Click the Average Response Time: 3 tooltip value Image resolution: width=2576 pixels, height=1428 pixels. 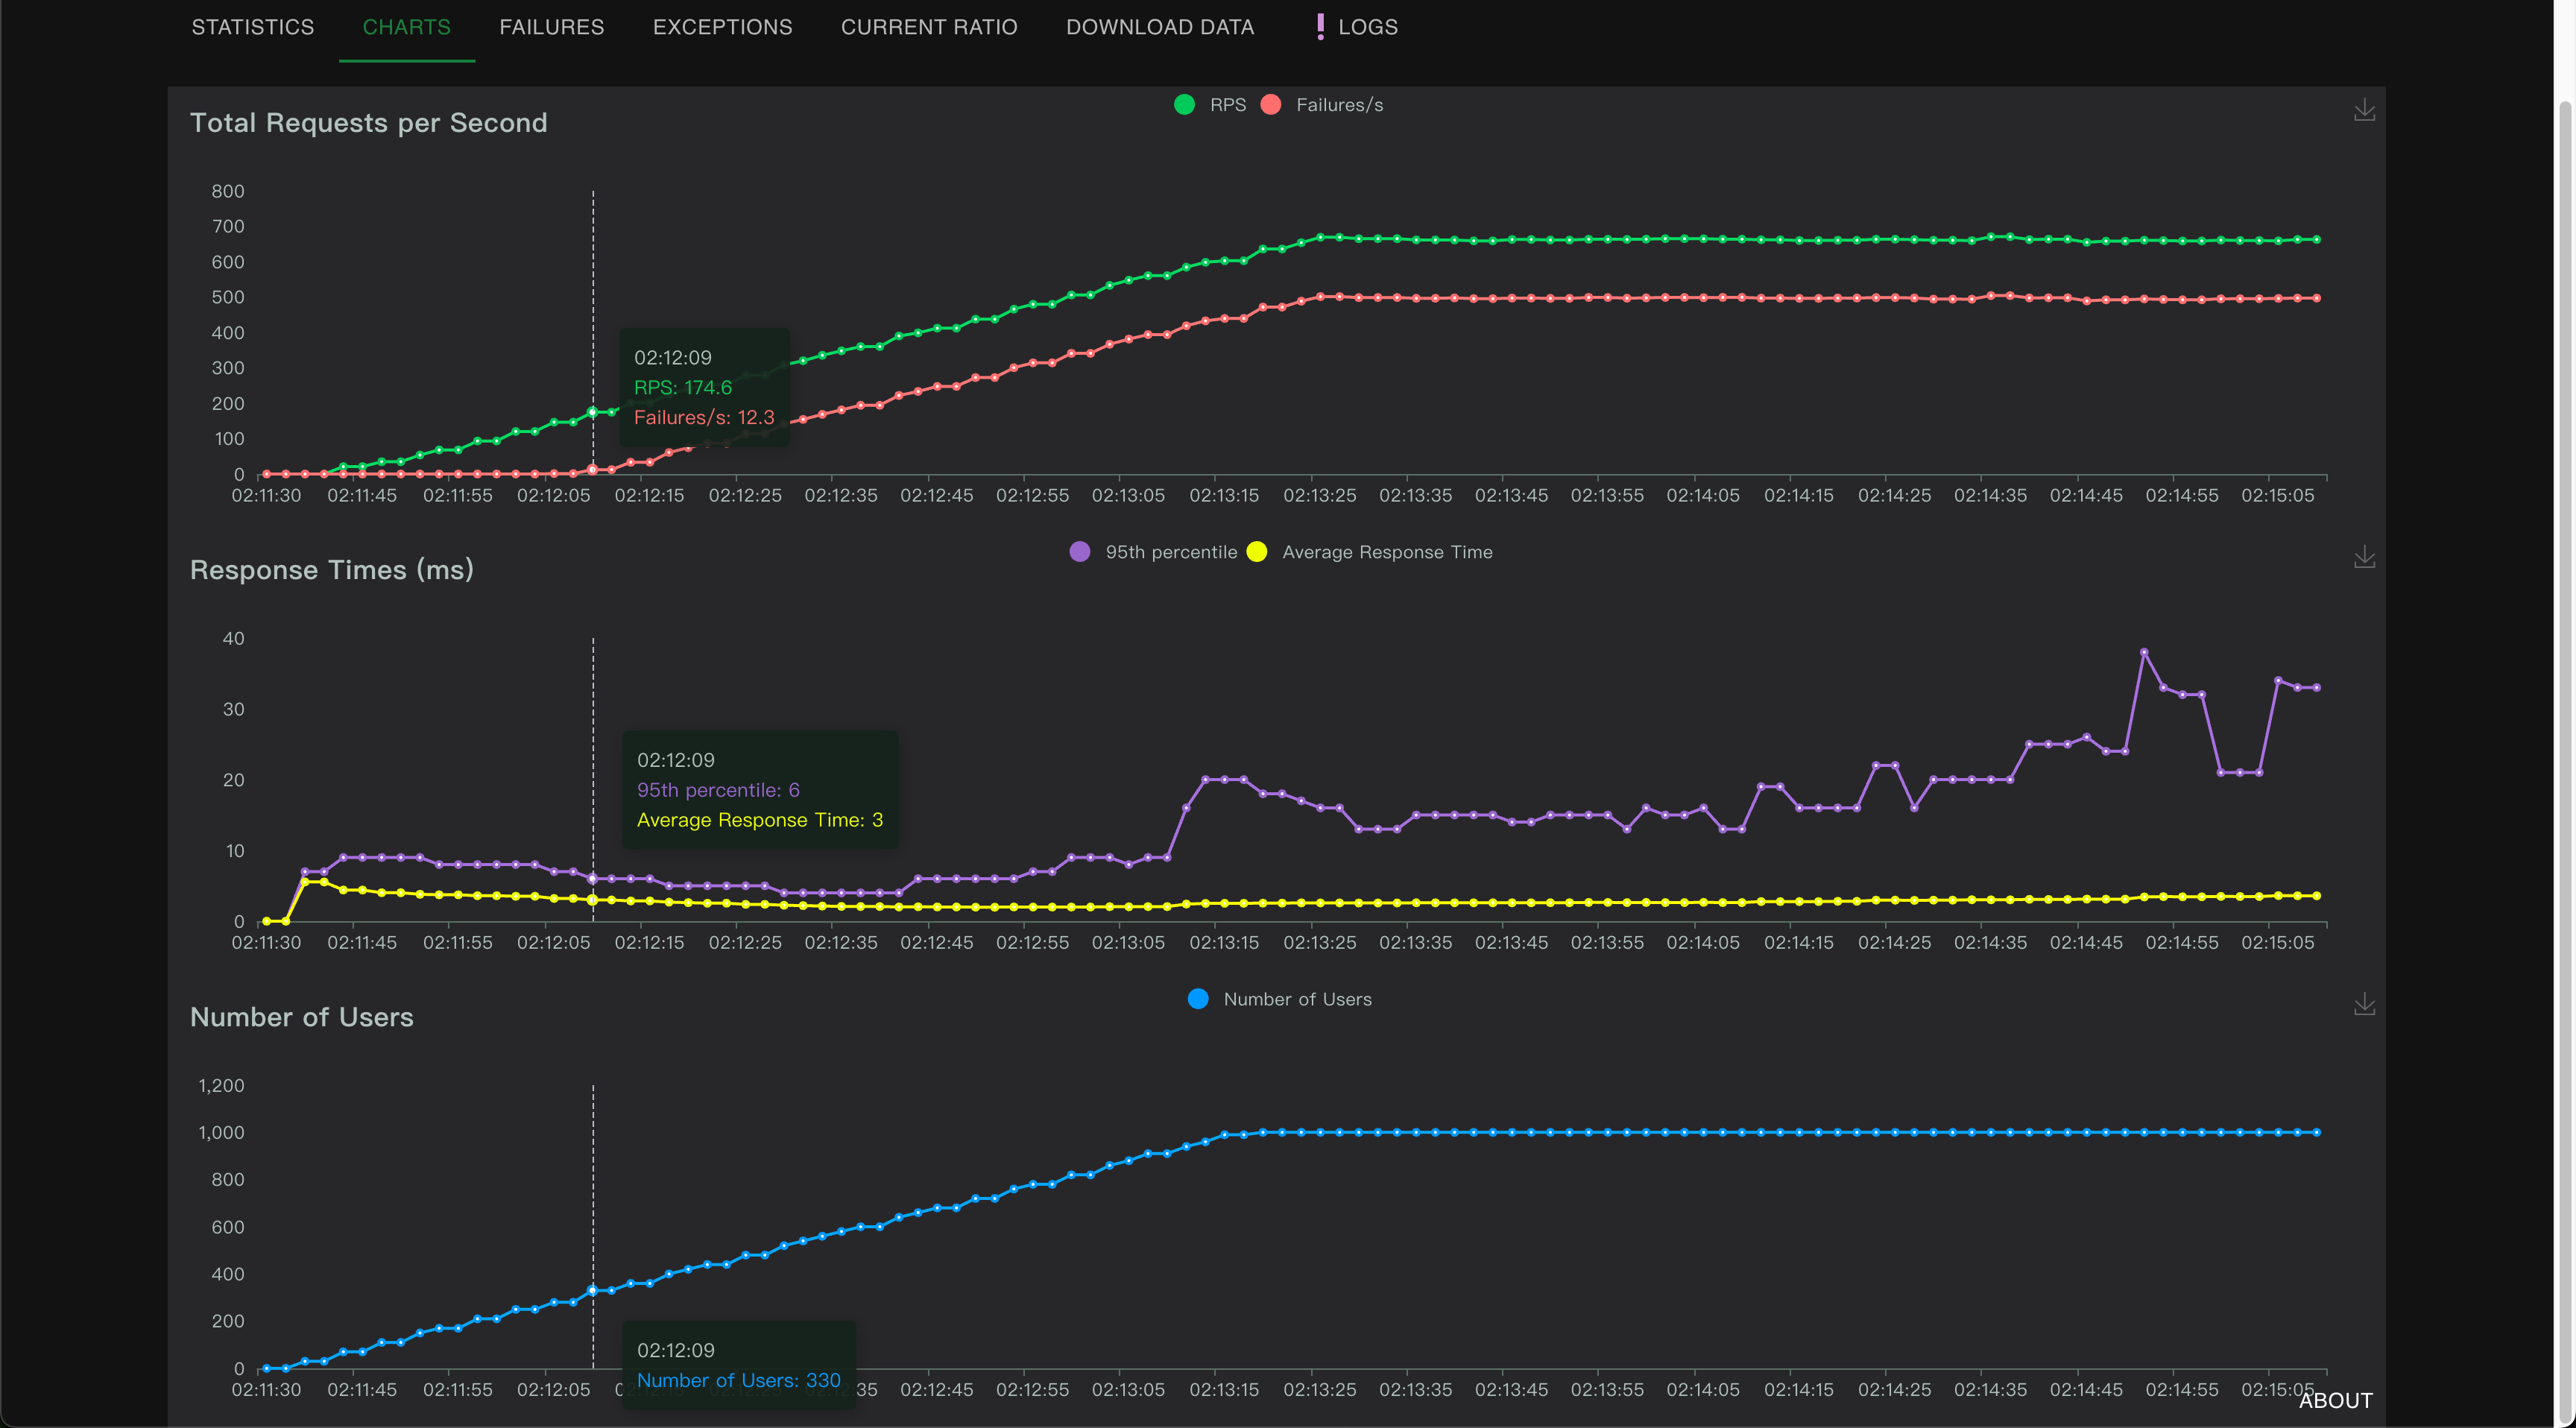tap(760, 820)
